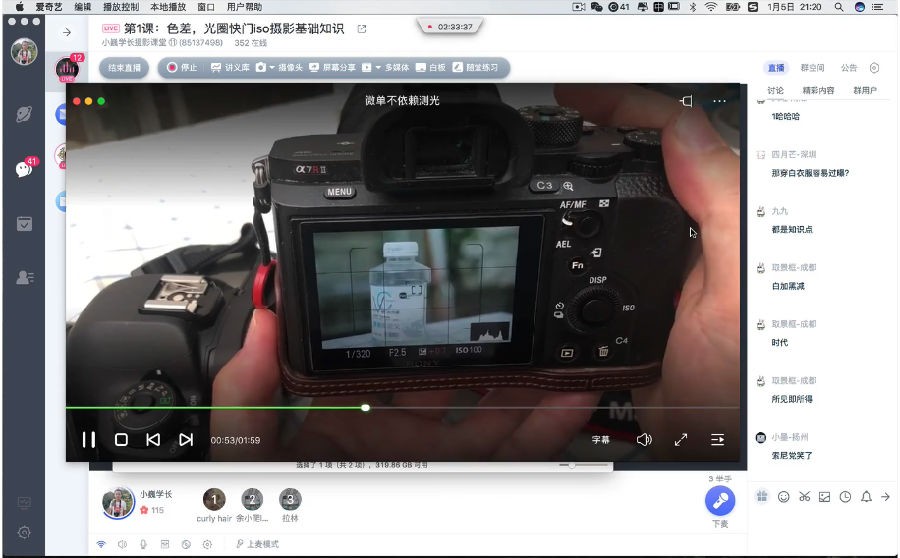Switch to the 直播 tab
The height and width of the screenshot is (558, 900).
tap(777, 68)
